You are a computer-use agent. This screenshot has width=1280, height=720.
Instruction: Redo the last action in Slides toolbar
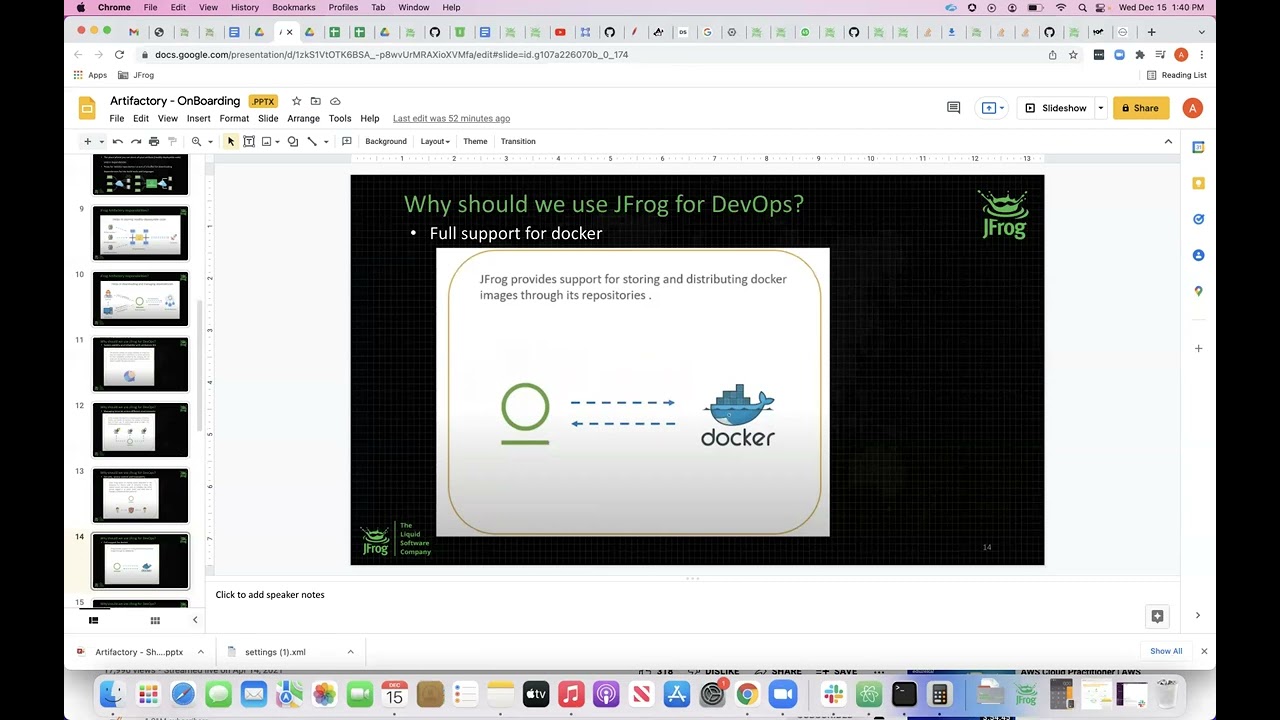(136, 141)
